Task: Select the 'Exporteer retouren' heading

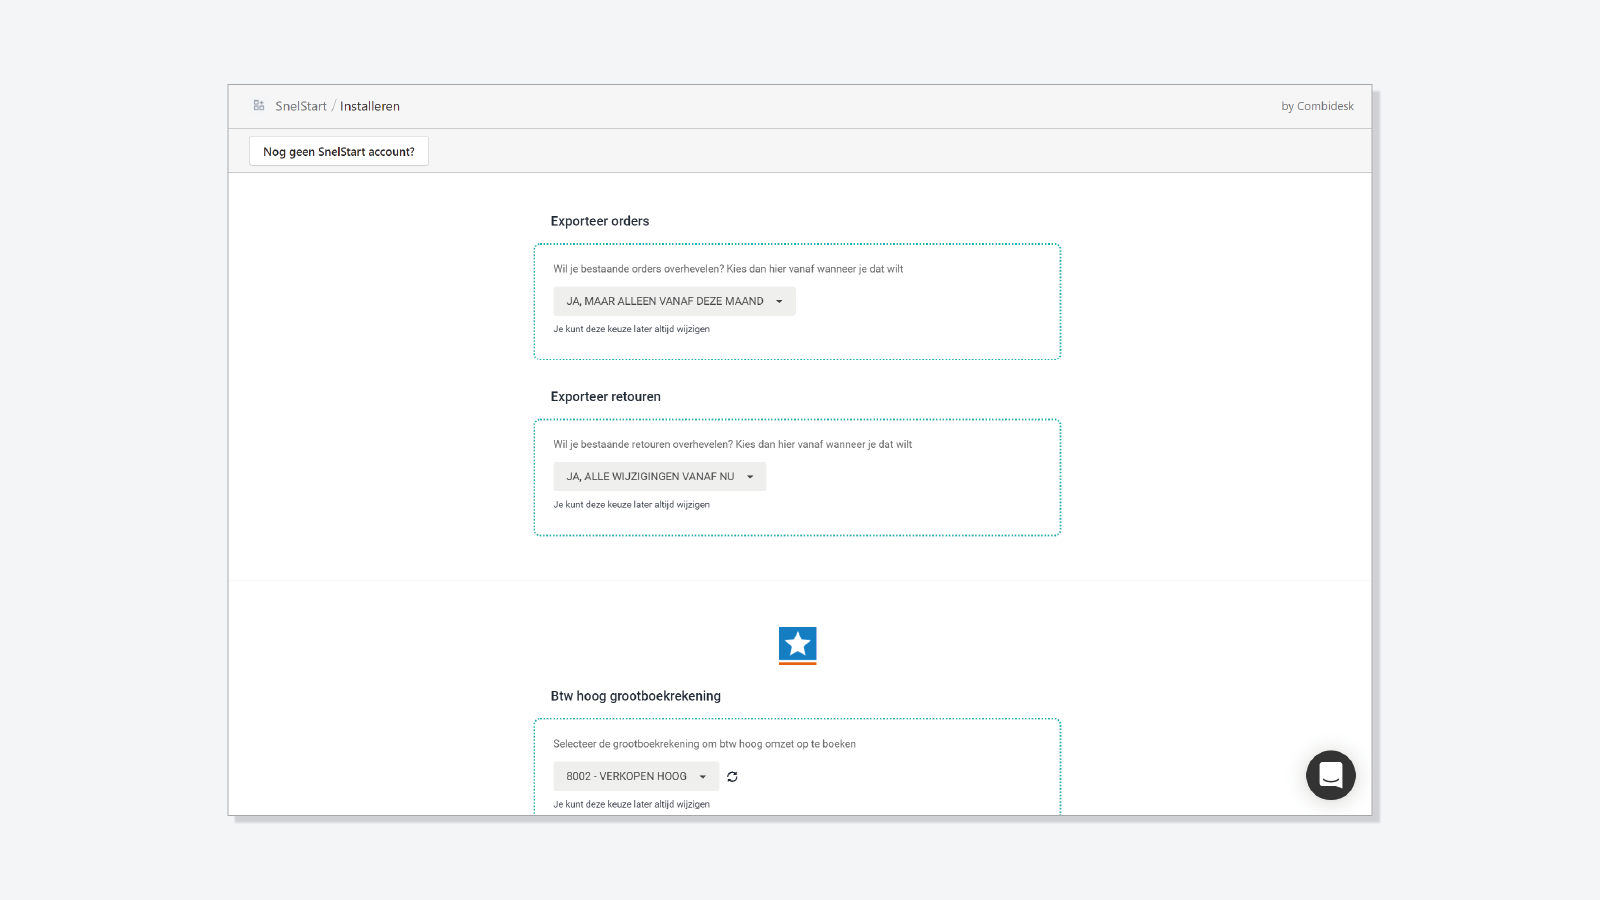Action: coord(605,396)
